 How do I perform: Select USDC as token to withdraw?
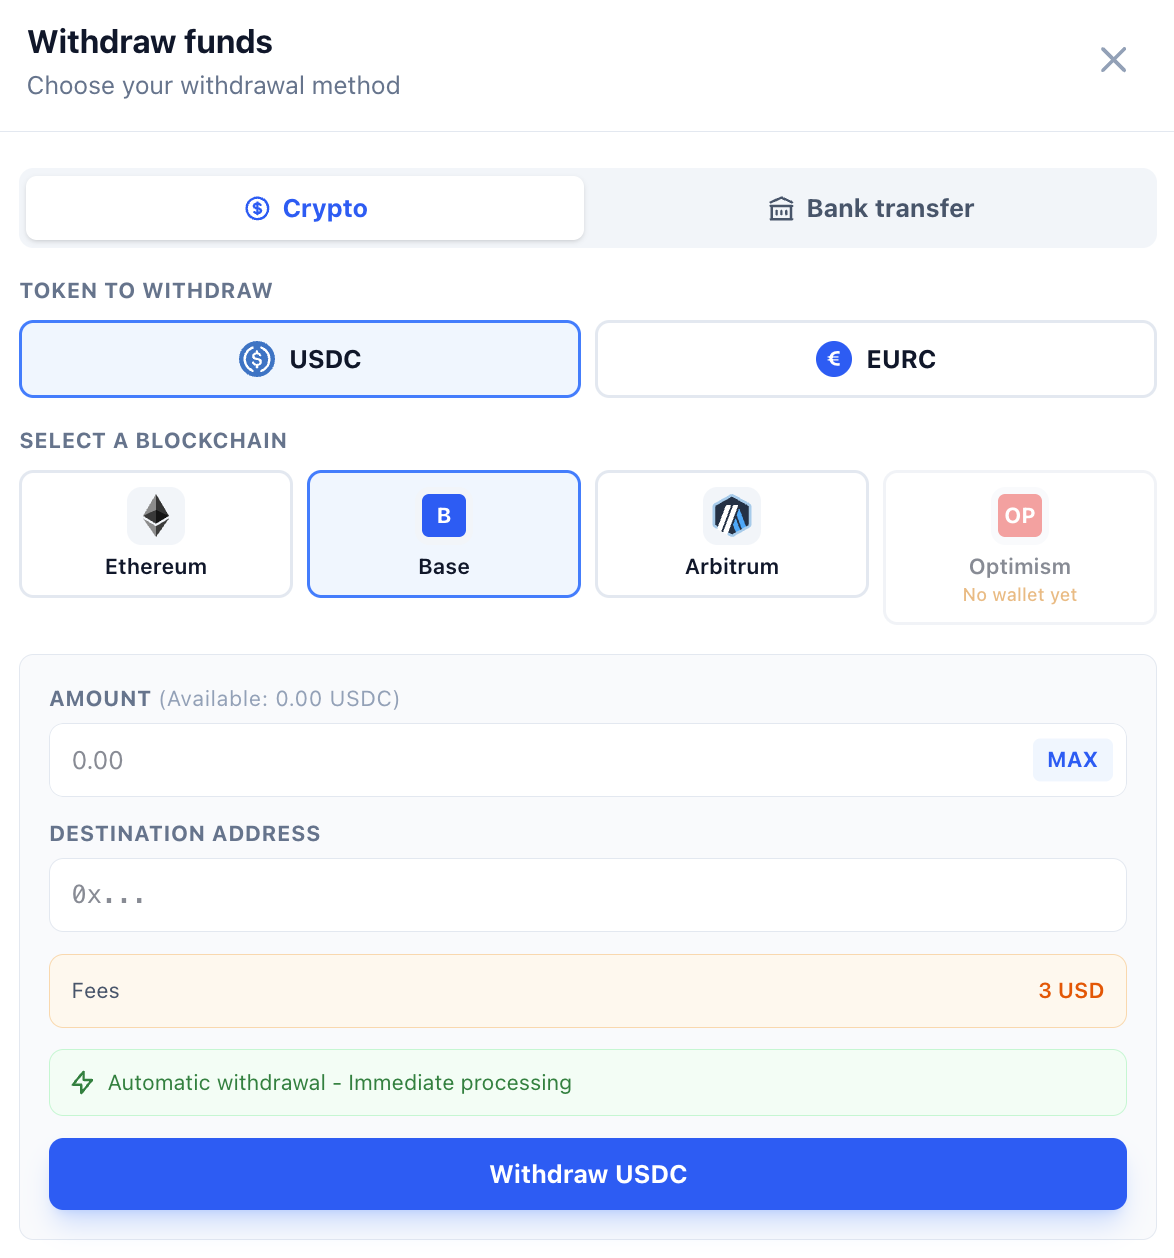[x=300, y=359]
